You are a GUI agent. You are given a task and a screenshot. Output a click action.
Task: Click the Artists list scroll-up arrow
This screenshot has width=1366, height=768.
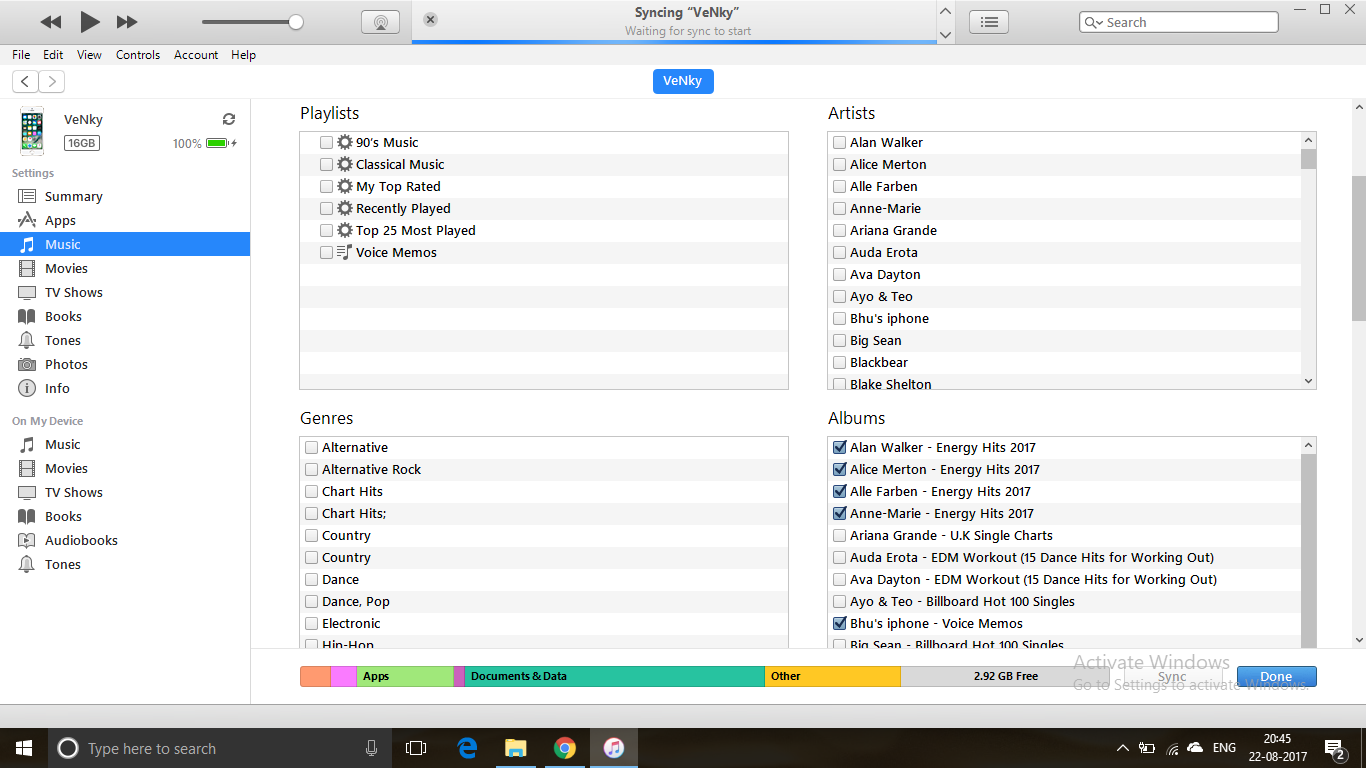pyautogui.click(x=1309, y=141)
